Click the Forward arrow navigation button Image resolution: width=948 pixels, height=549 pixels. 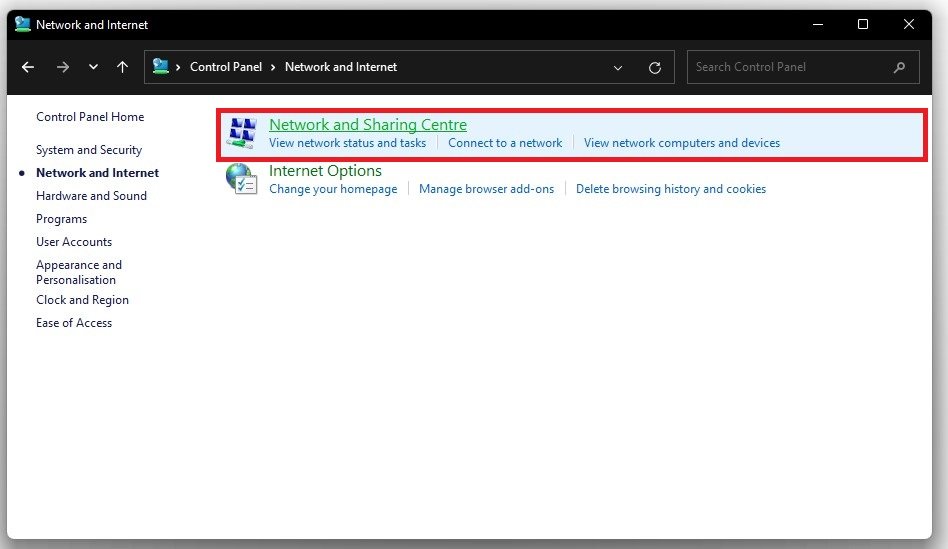(x=63, y=67)
